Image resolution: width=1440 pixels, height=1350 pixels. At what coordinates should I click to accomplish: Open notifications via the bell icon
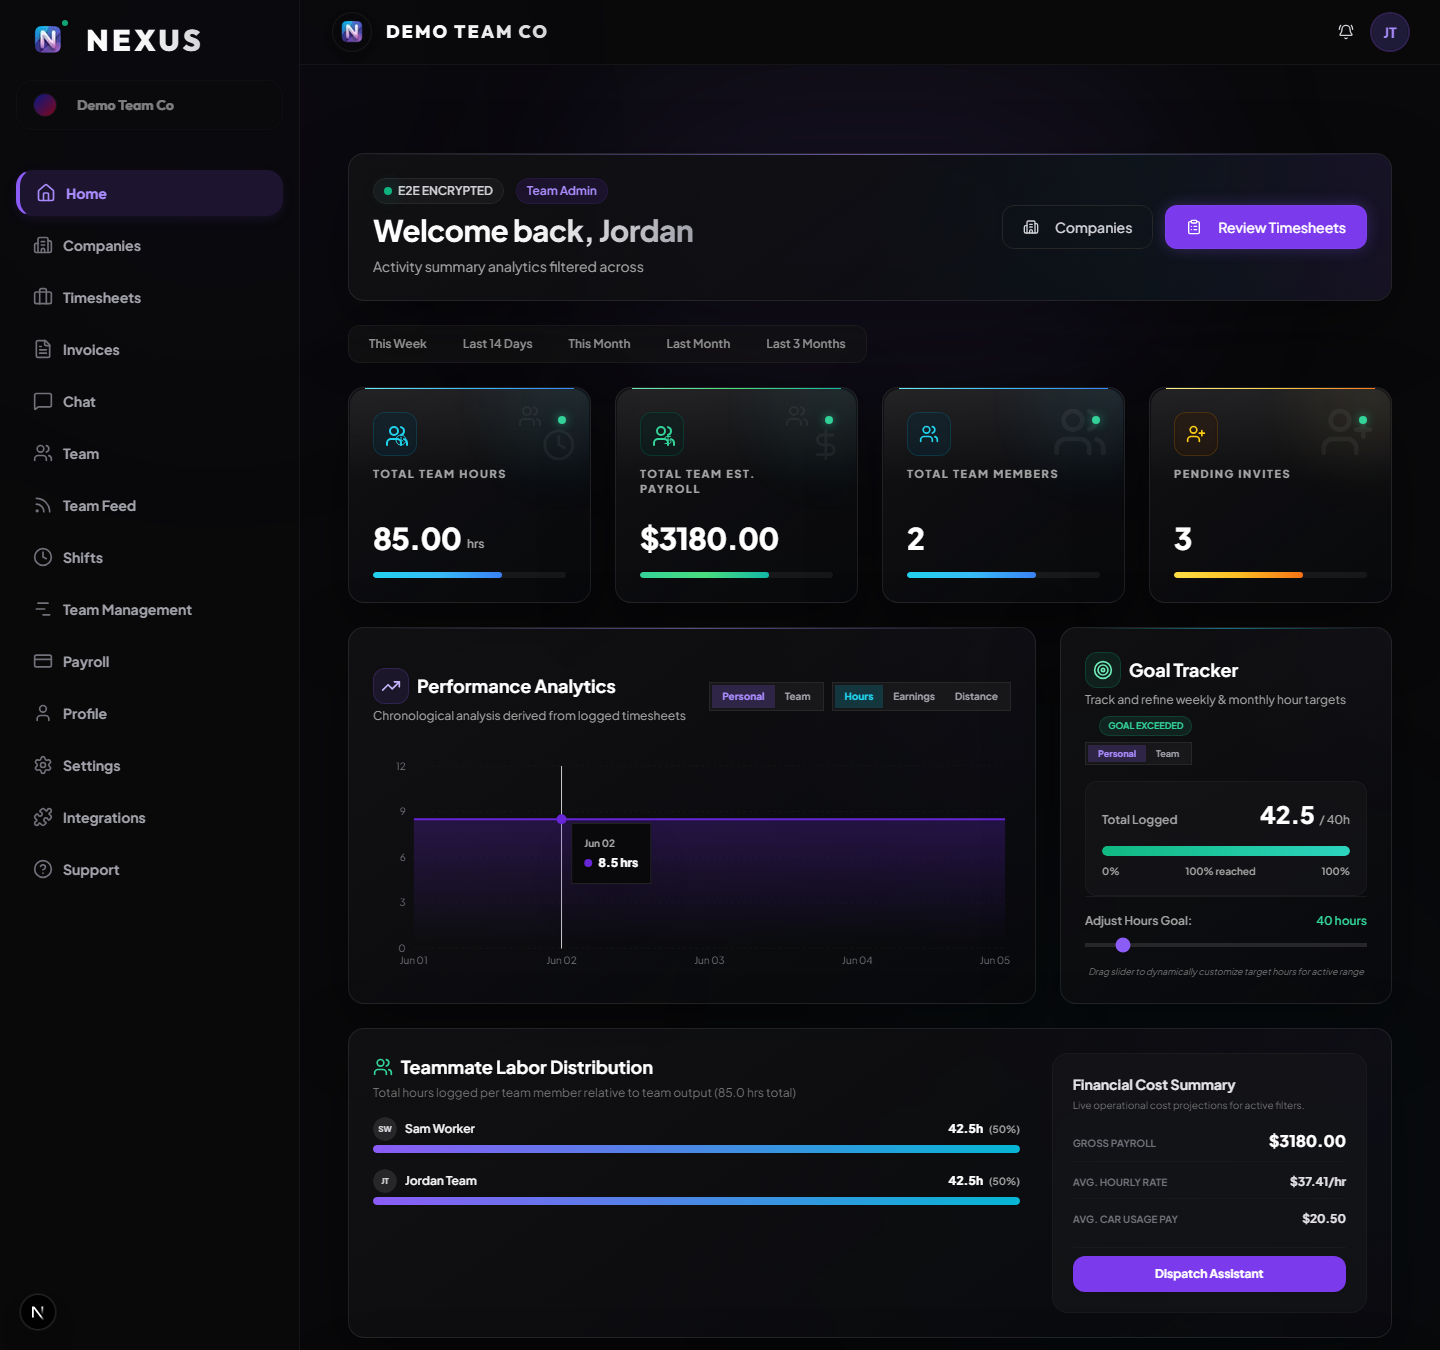pos(1346,32)
